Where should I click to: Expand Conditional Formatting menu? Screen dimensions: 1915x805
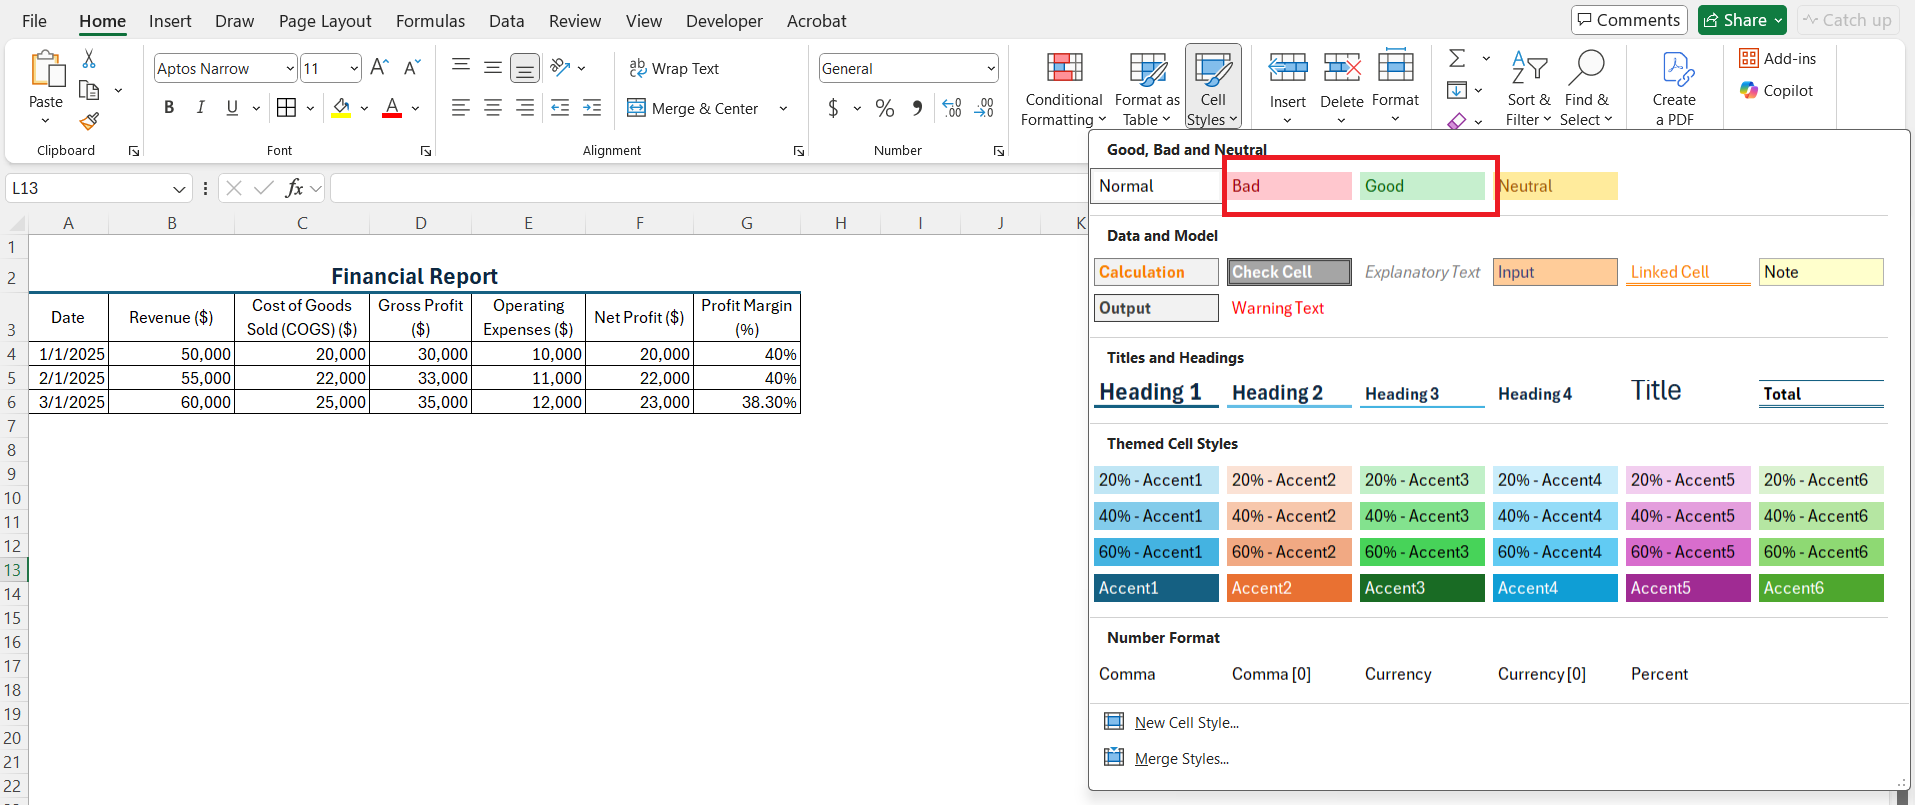[1064, 90]
